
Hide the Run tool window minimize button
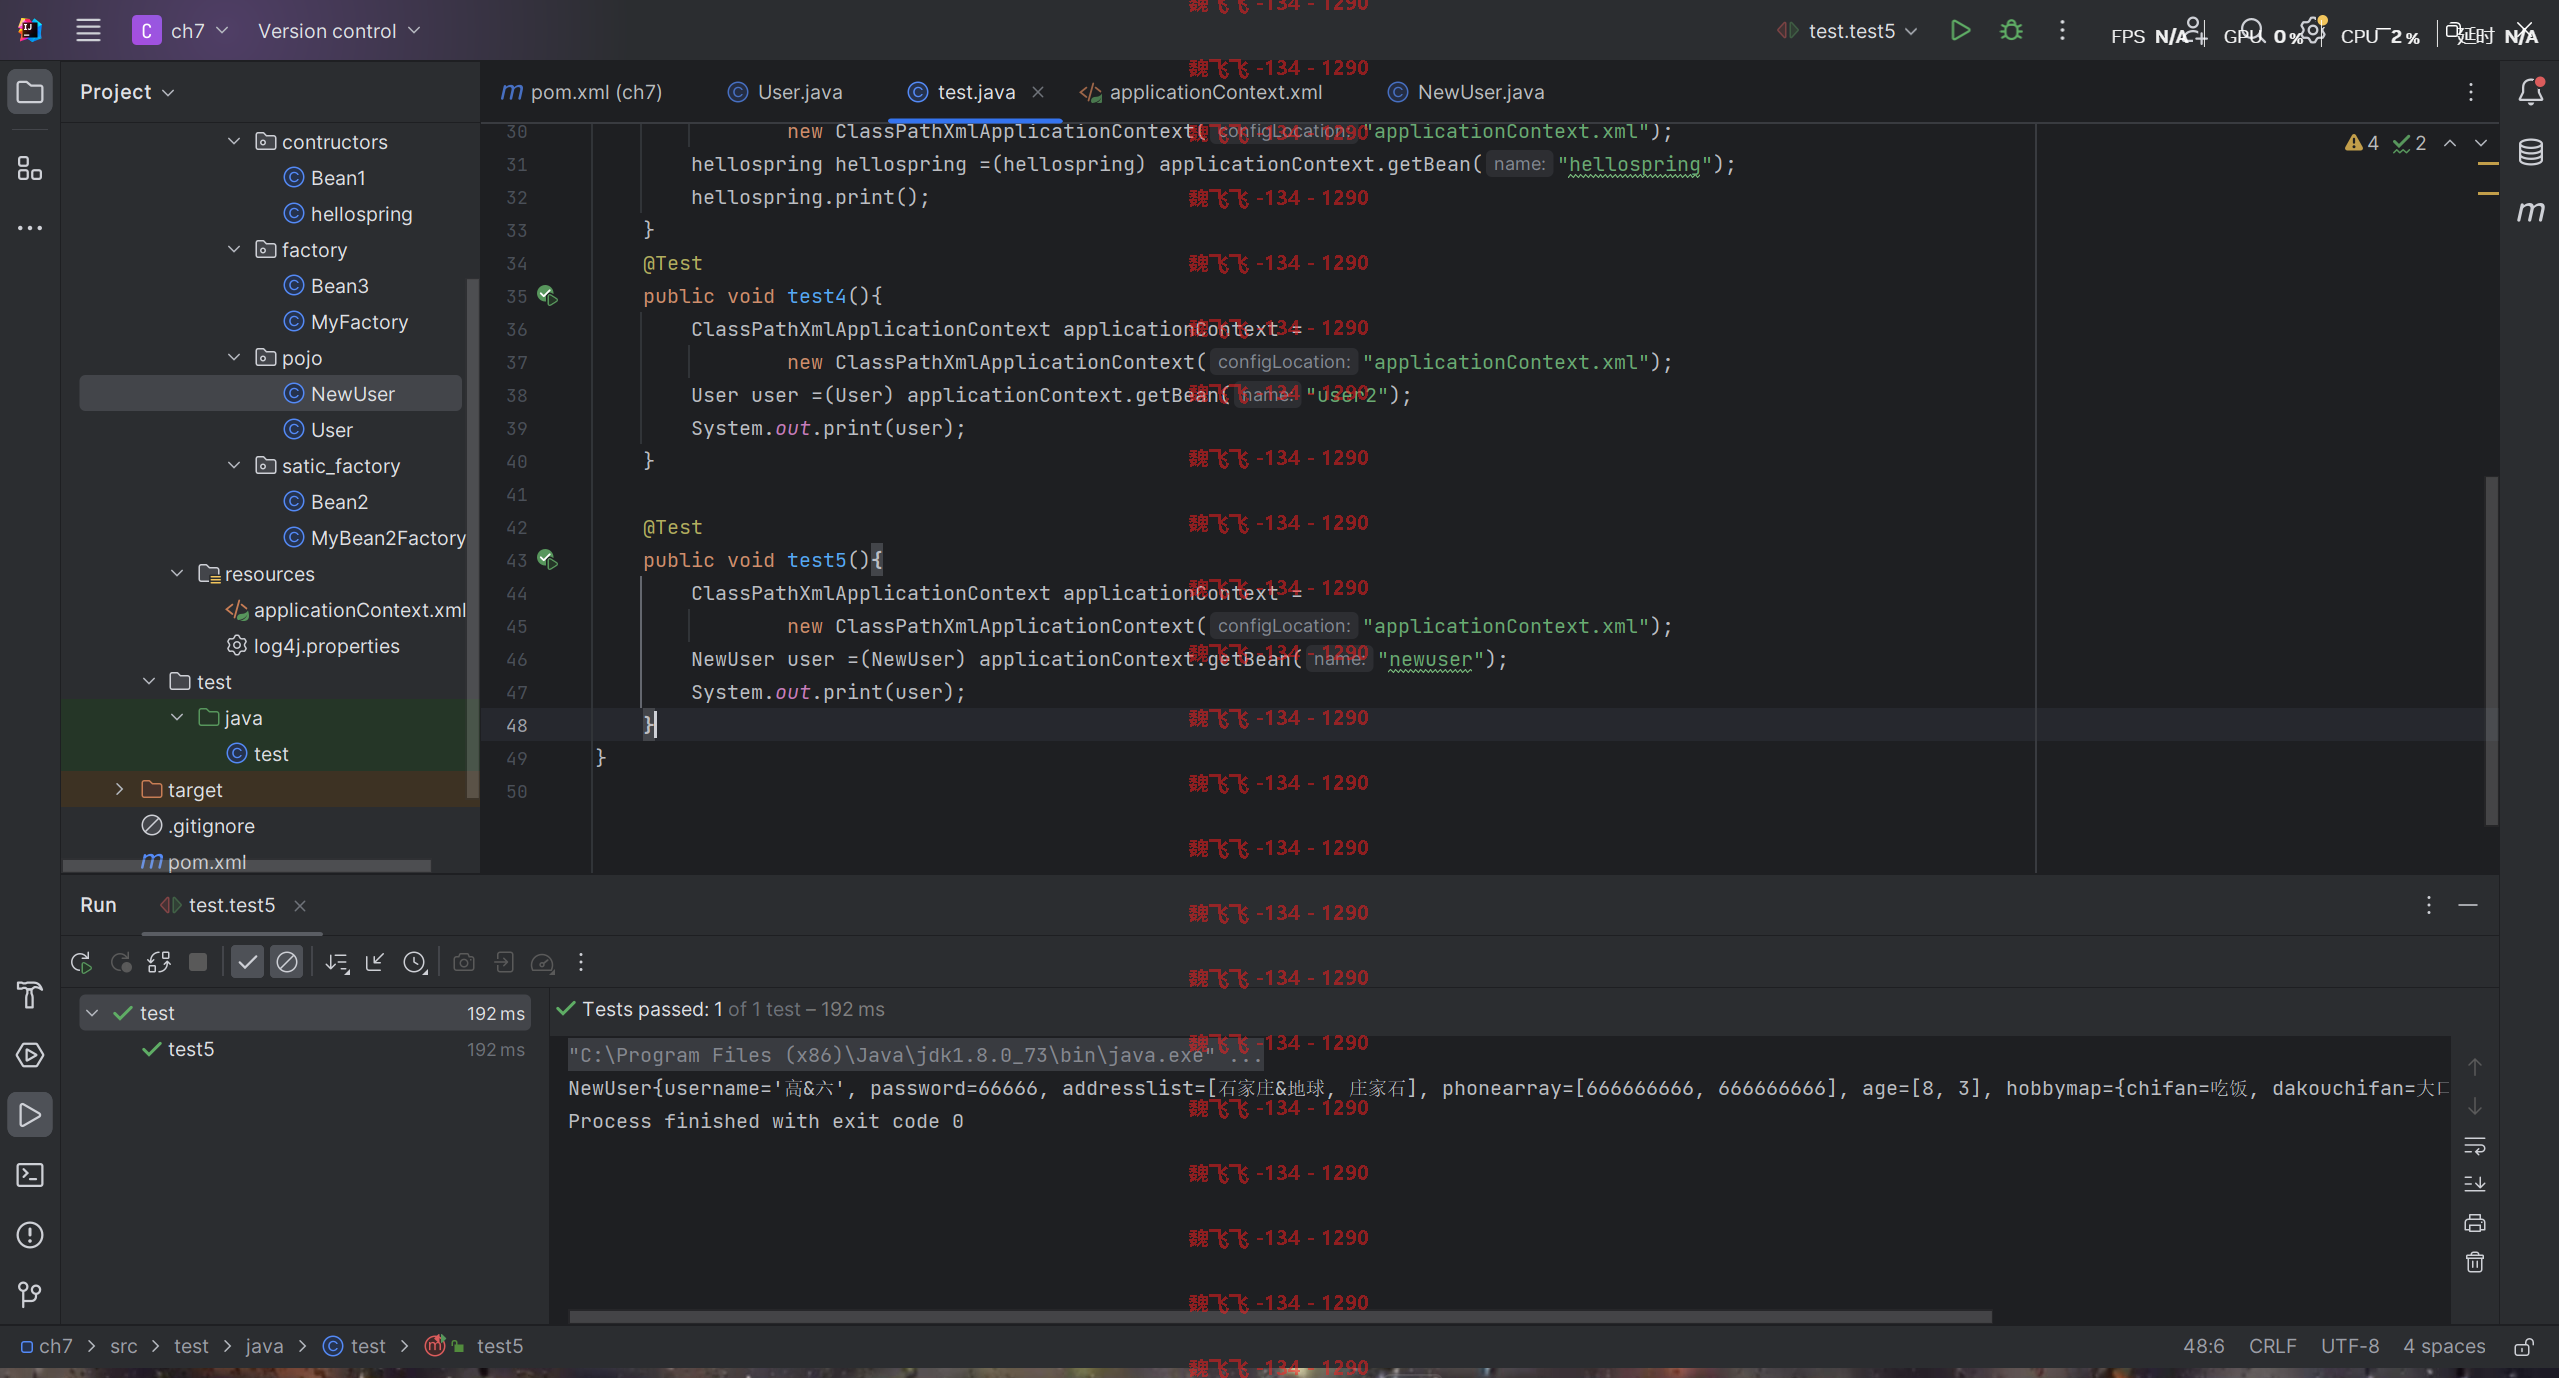(2468, 905)
